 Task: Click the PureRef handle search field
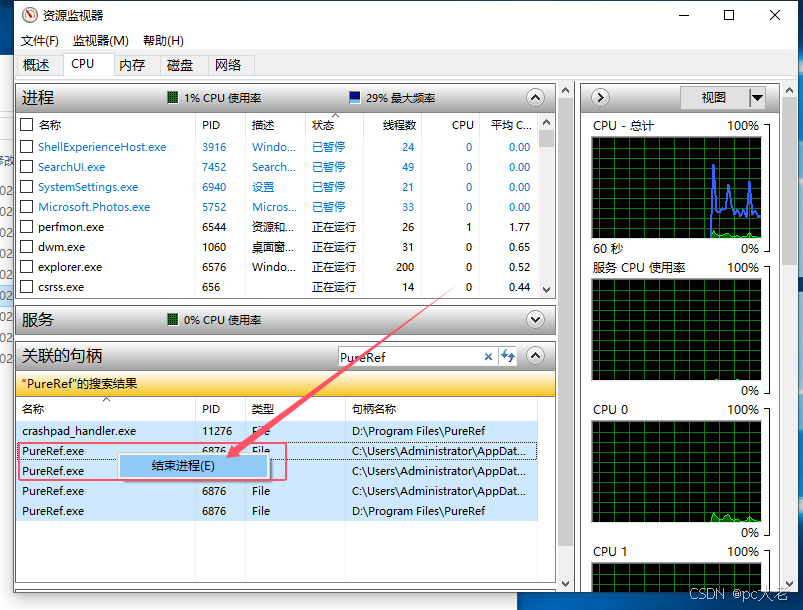[410, 357]
